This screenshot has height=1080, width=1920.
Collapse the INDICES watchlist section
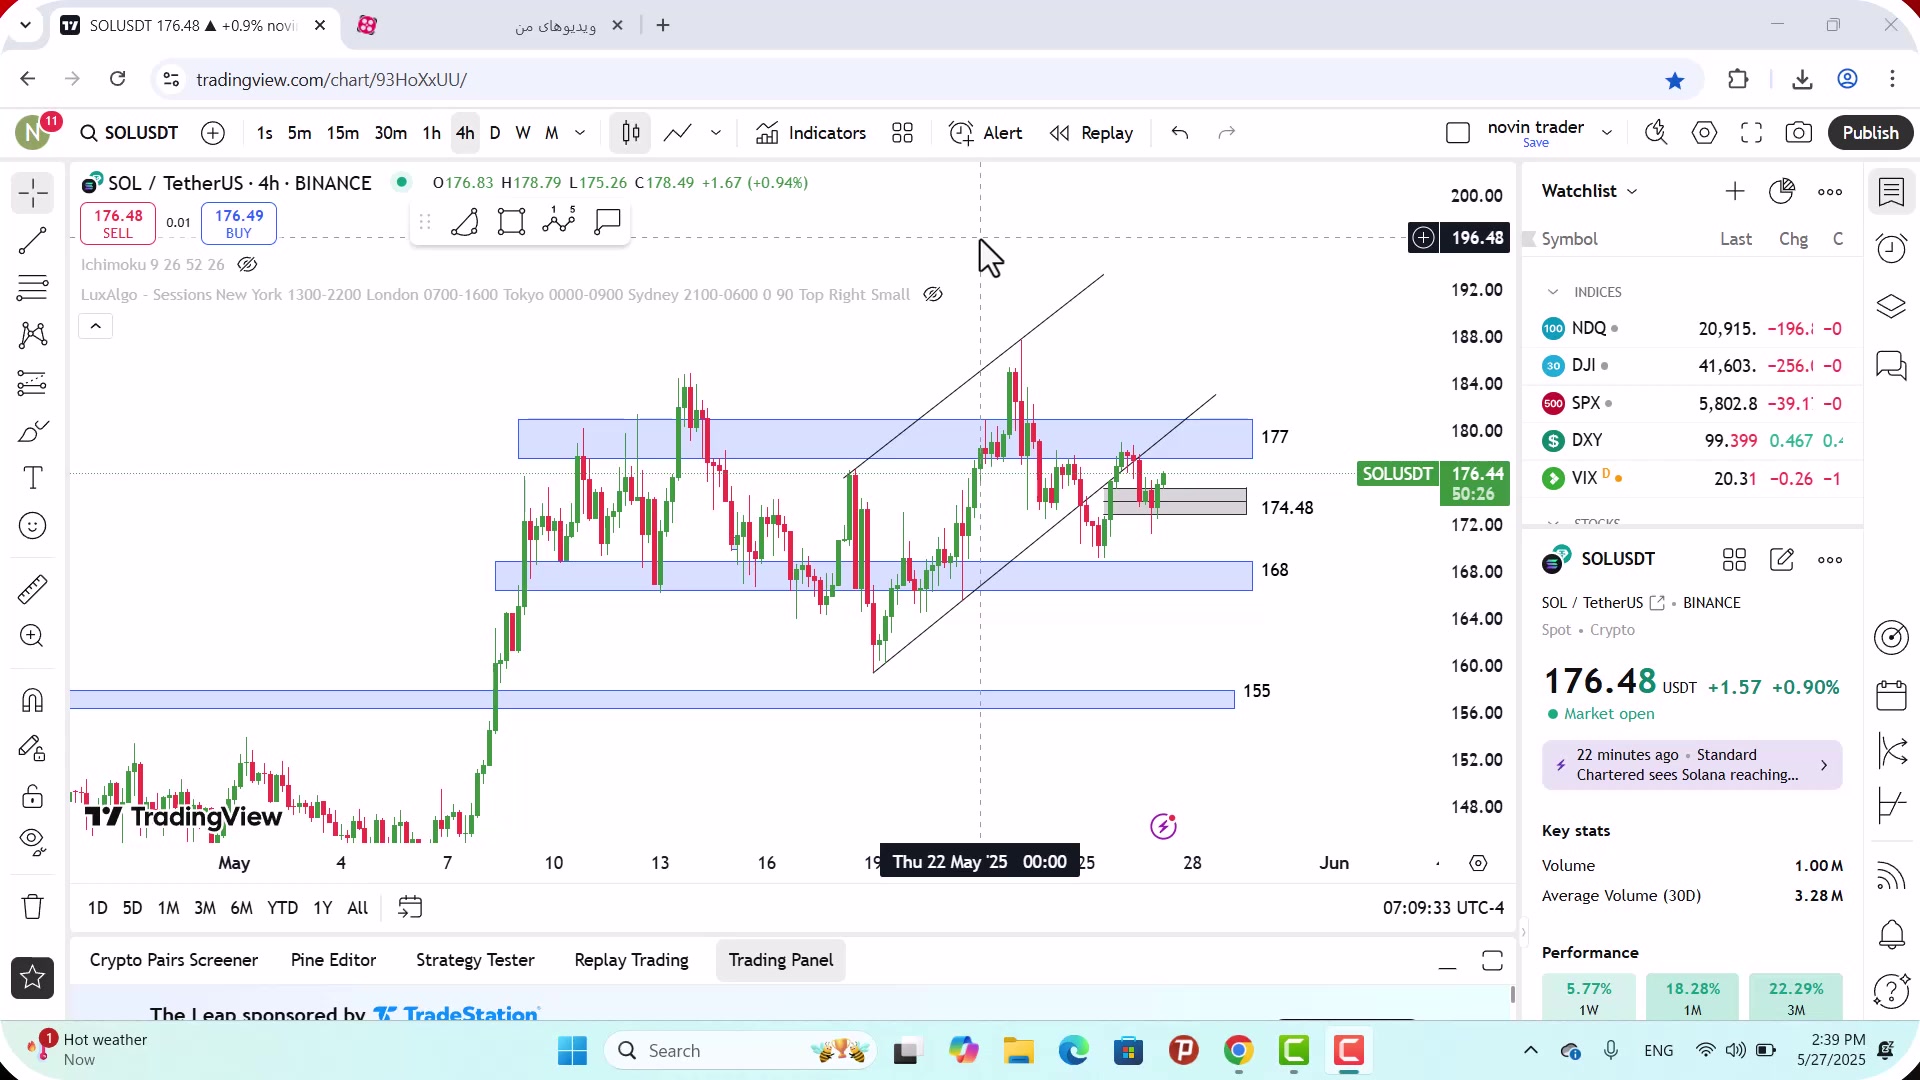coord(1553,292)
